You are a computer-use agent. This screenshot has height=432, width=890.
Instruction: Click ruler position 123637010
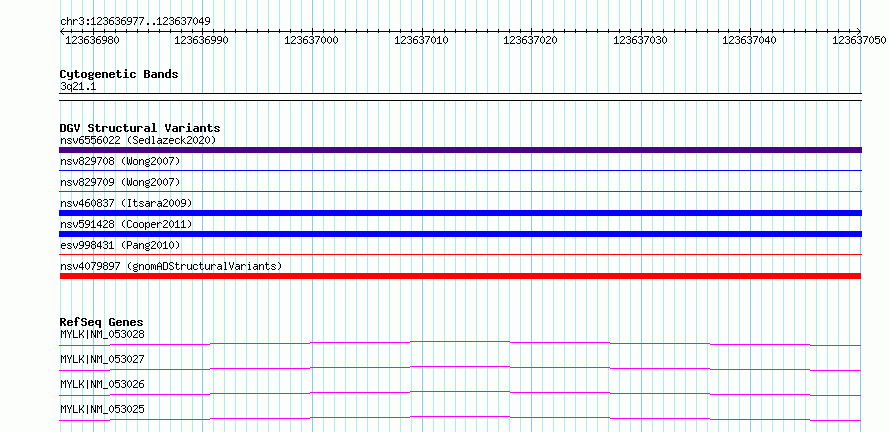pos(419,40)
